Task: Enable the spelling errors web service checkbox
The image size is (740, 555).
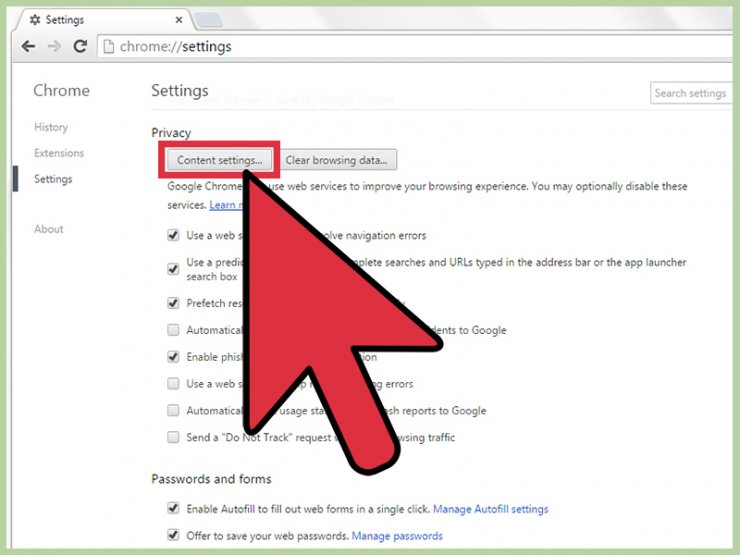Action: [173, 384]
